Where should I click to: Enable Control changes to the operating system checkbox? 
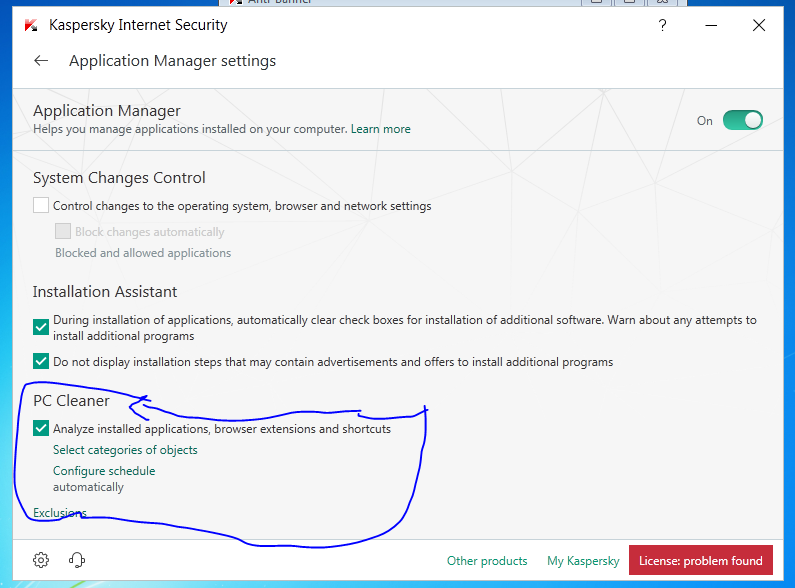(x=41, y=205)
